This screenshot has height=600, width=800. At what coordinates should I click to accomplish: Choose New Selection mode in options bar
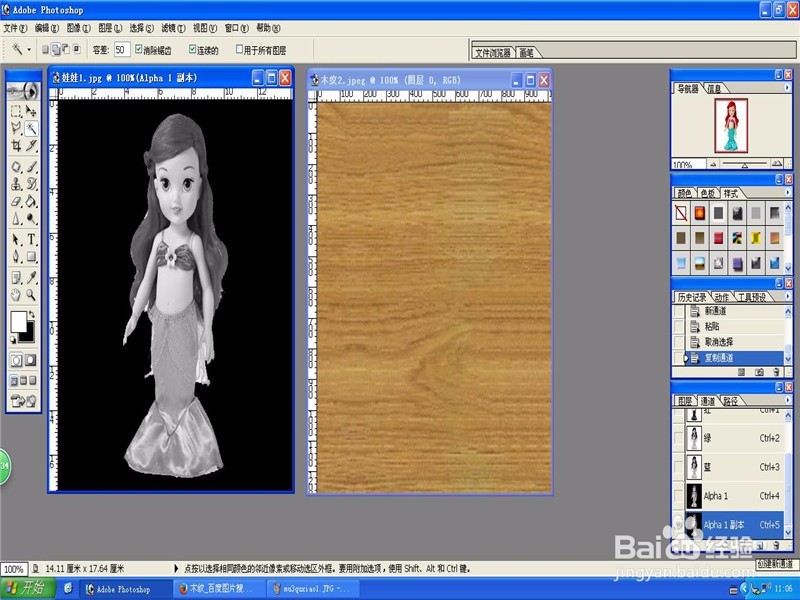point(45,49)
